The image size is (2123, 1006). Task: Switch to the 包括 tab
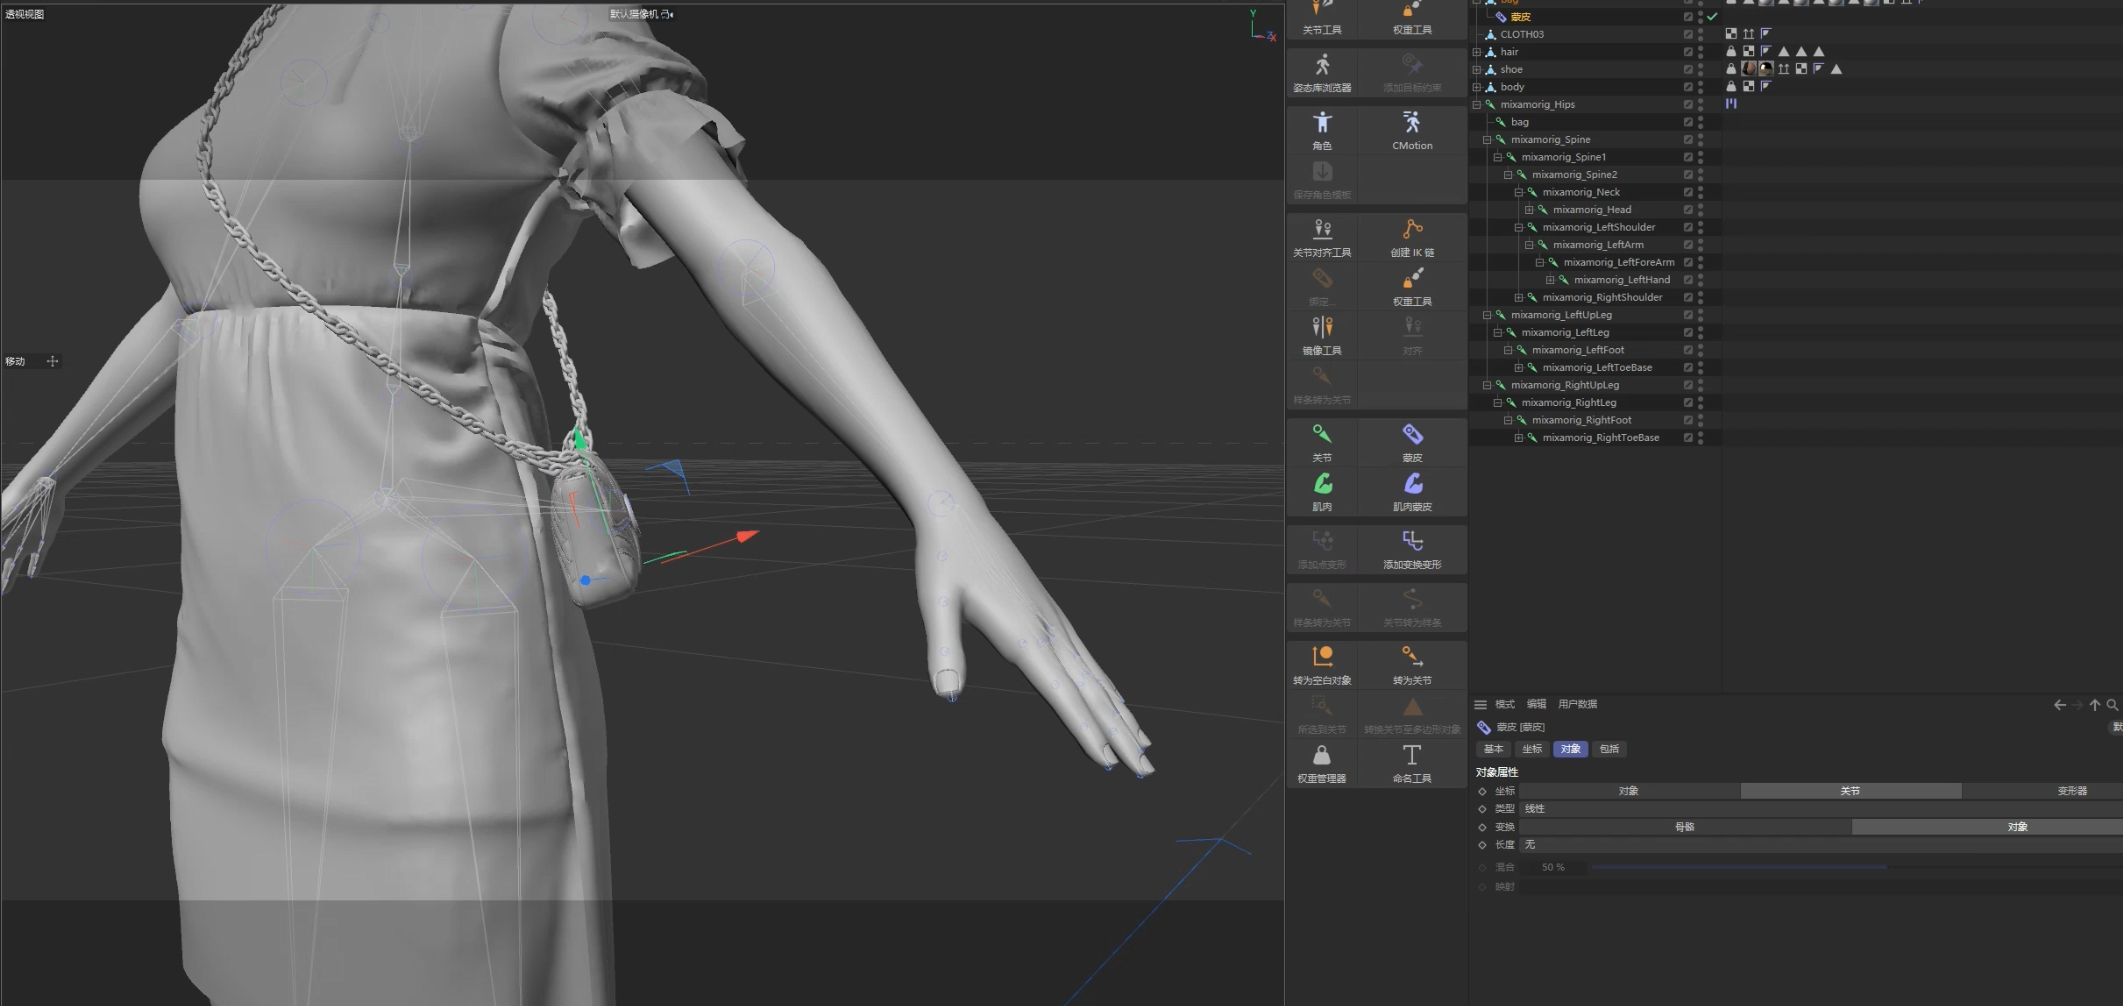pyautogui.click(x=1609, y=749)
